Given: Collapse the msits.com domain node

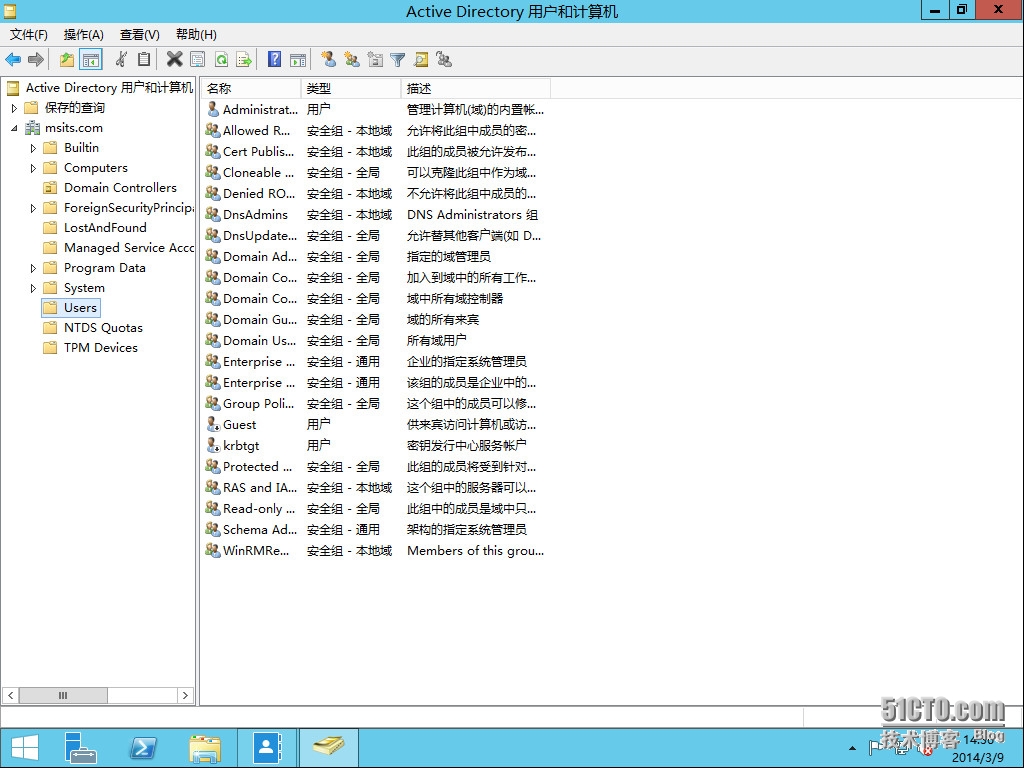Looking at the screenshot, I should 14,128.
